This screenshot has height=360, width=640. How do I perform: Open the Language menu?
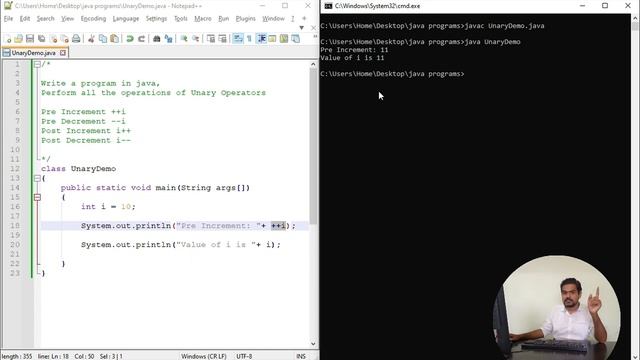(x=126, y=19)
